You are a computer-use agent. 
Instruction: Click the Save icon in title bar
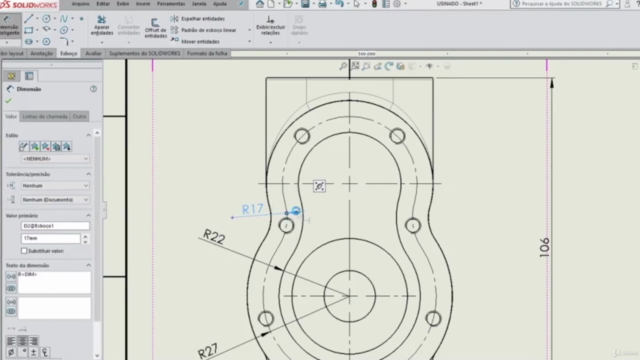pyautogui.click(x=305, y=4)
